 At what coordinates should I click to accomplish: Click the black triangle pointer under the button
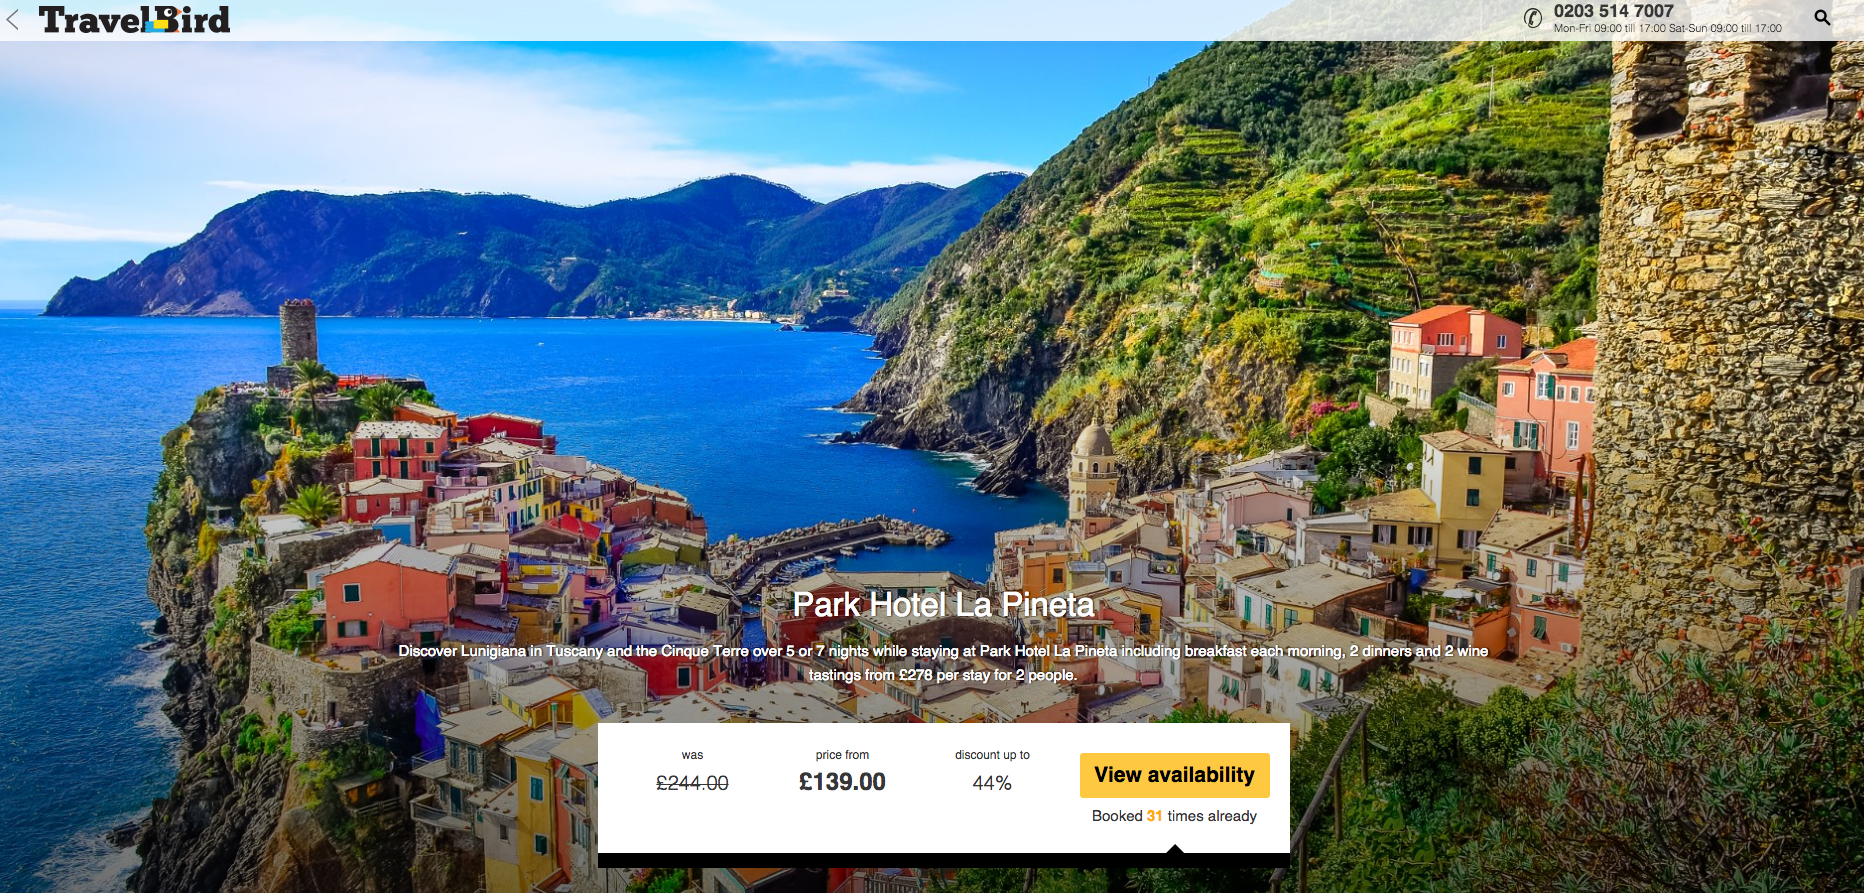coord(1175,849)
